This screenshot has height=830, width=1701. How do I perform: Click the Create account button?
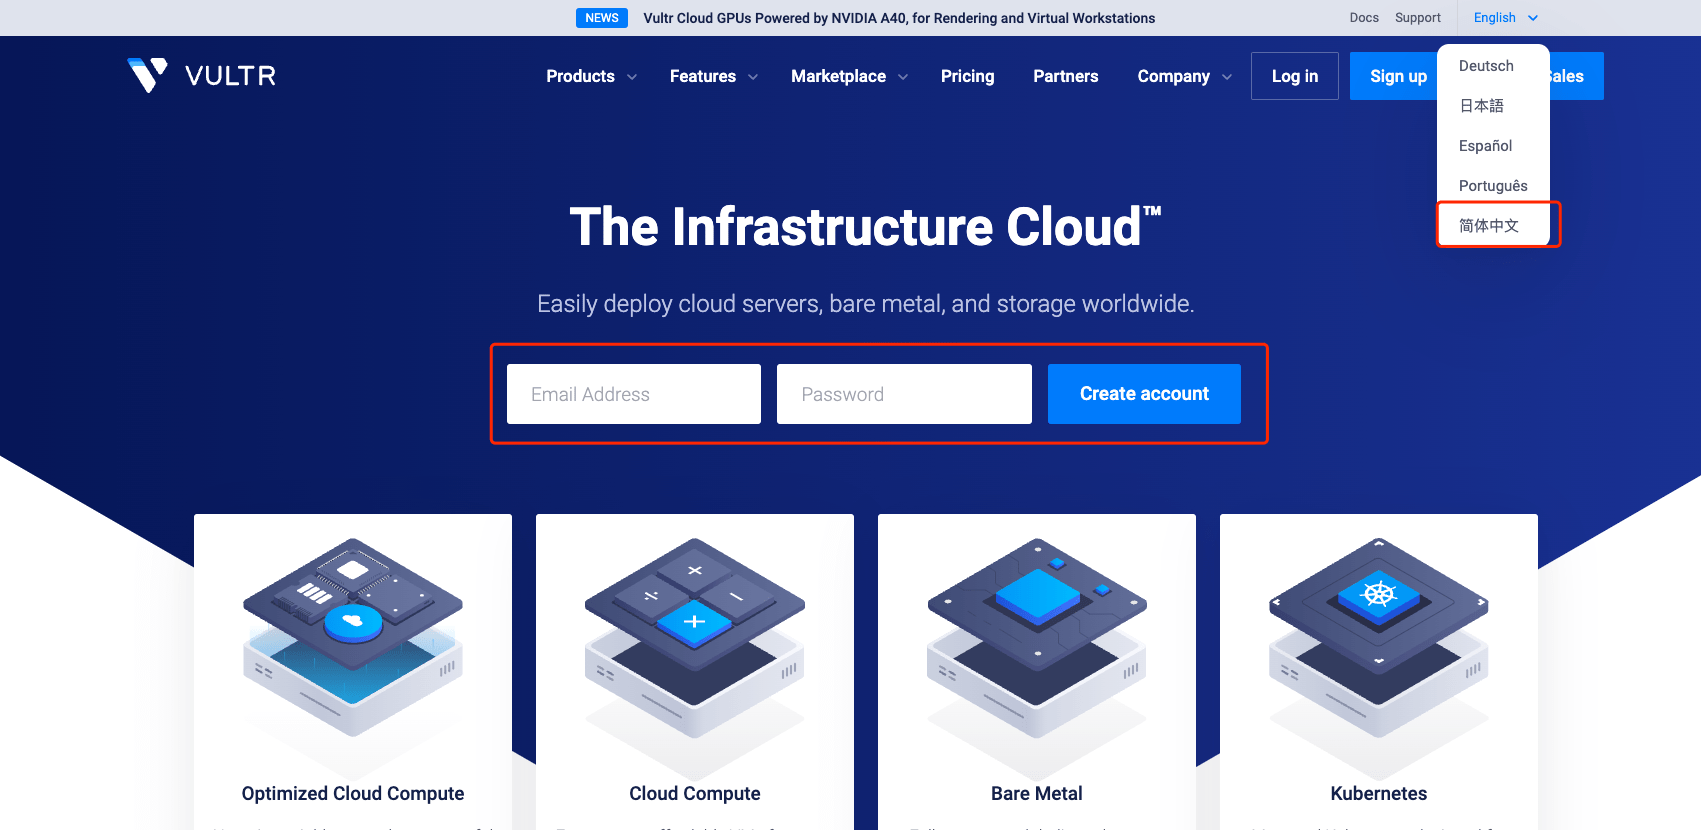pyautogui.click(x=1144, y=394)
